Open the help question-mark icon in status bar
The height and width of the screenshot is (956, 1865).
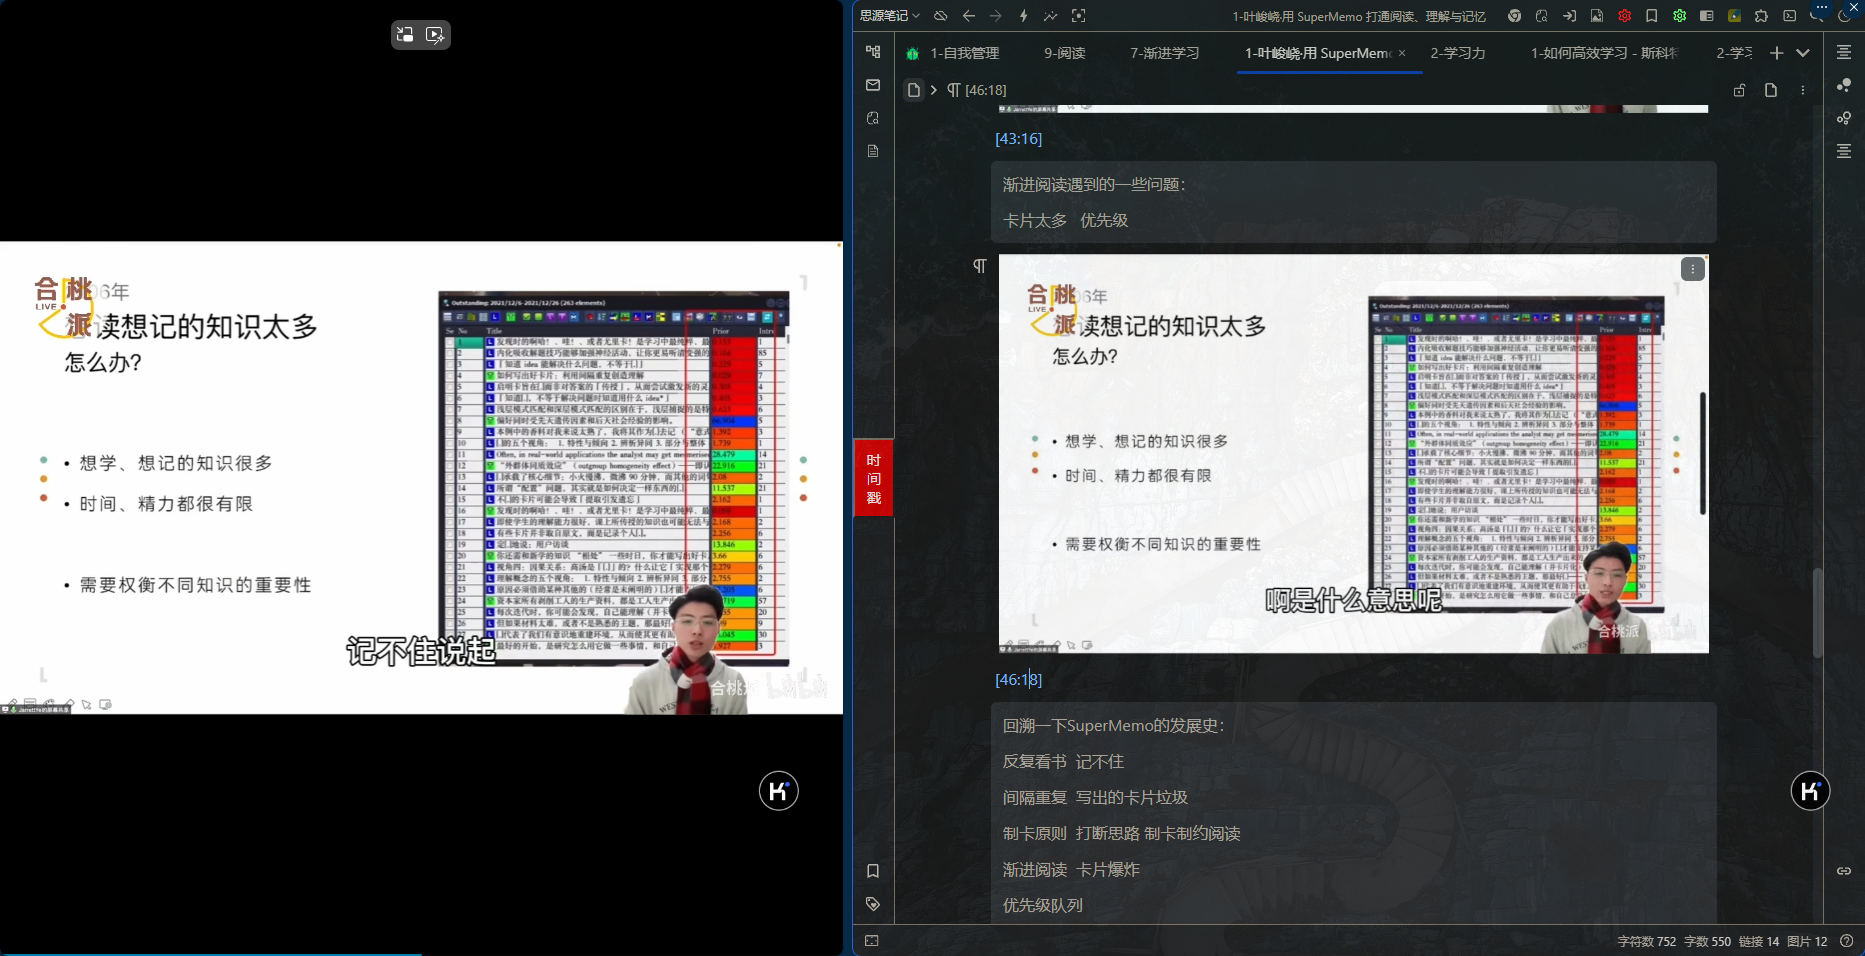pos(1846,941)
